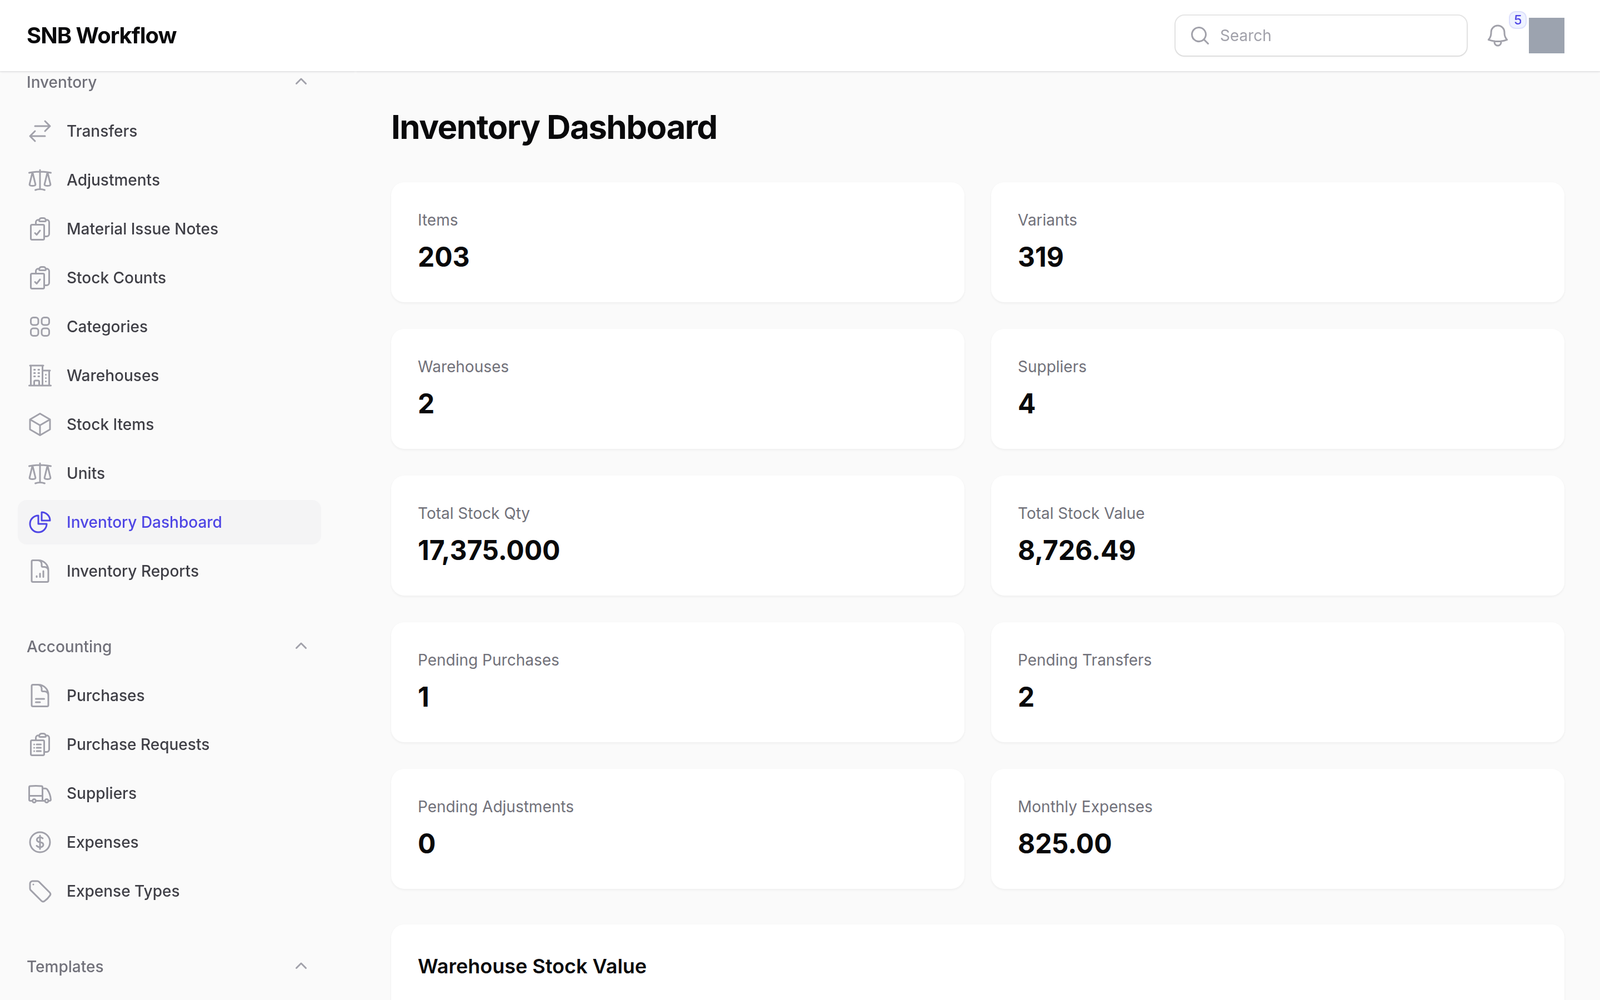This screenshot has width=1600, height=1000.
Task: Click the Units scales icon
Action: 40,474
